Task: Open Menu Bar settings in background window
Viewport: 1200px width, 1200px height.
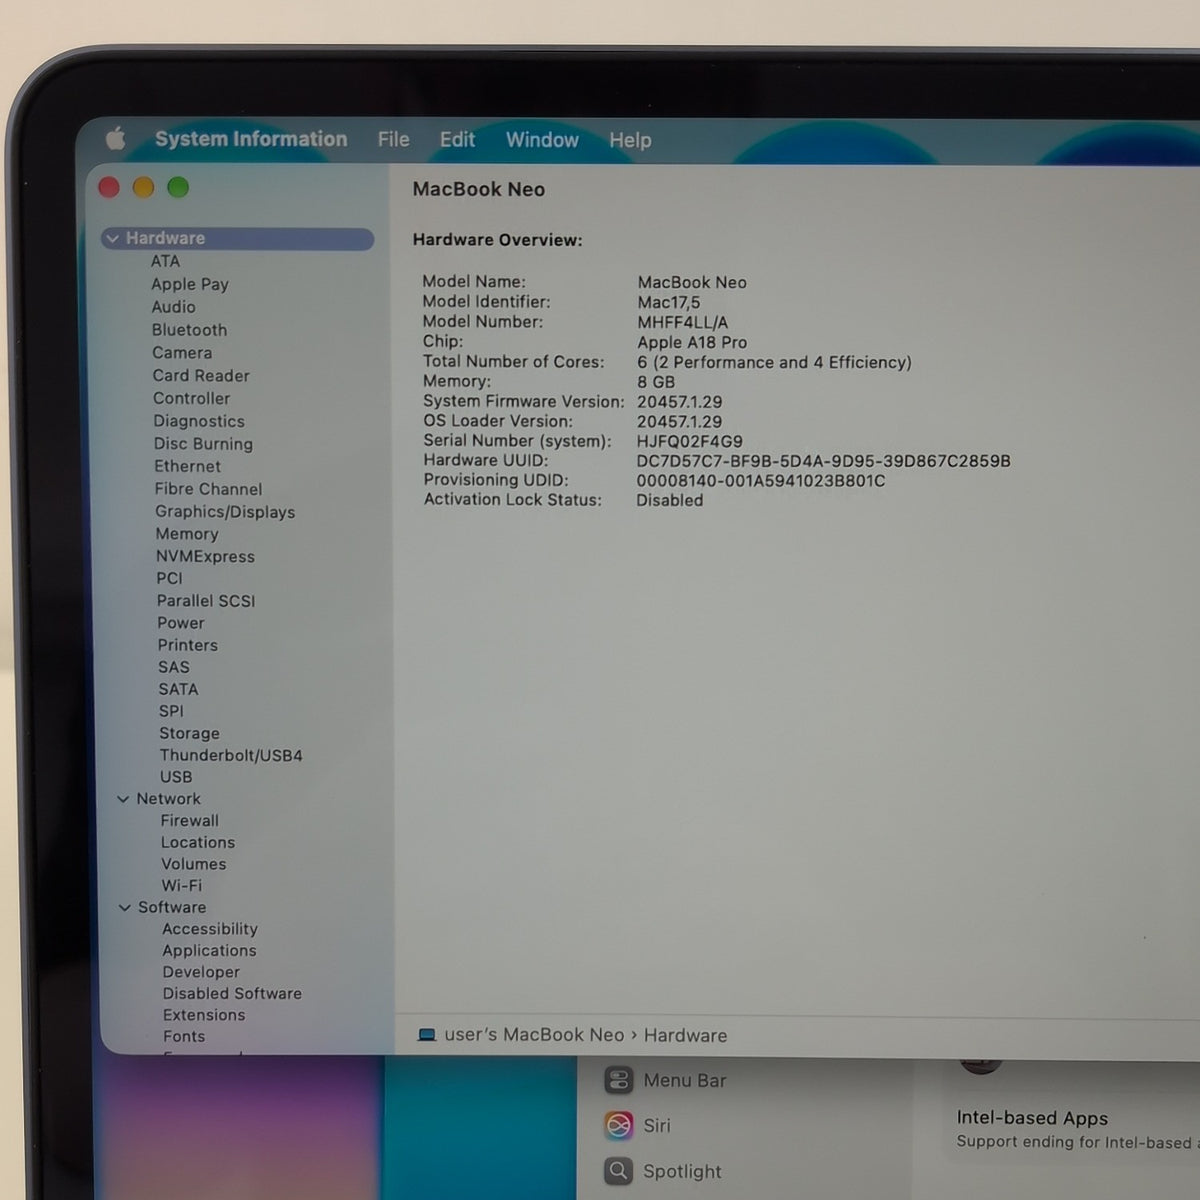Action: (685, 1081)
